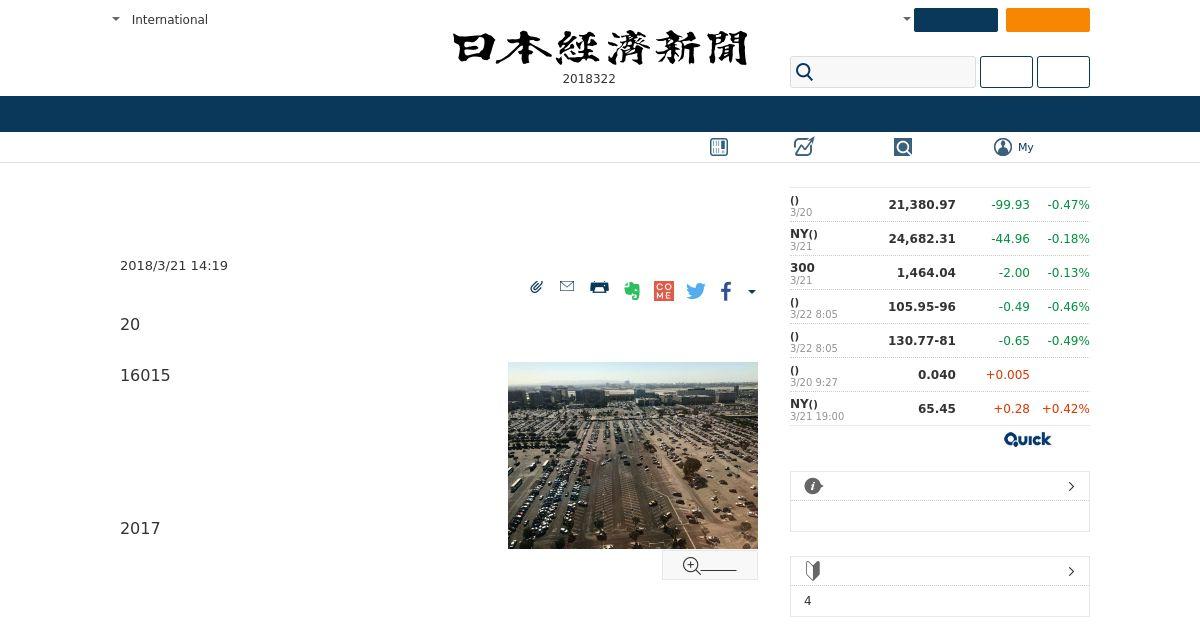This screenshot has width=1200, height=630.
Task: Click the -99.93 change value
Action: pos(1010,205)
